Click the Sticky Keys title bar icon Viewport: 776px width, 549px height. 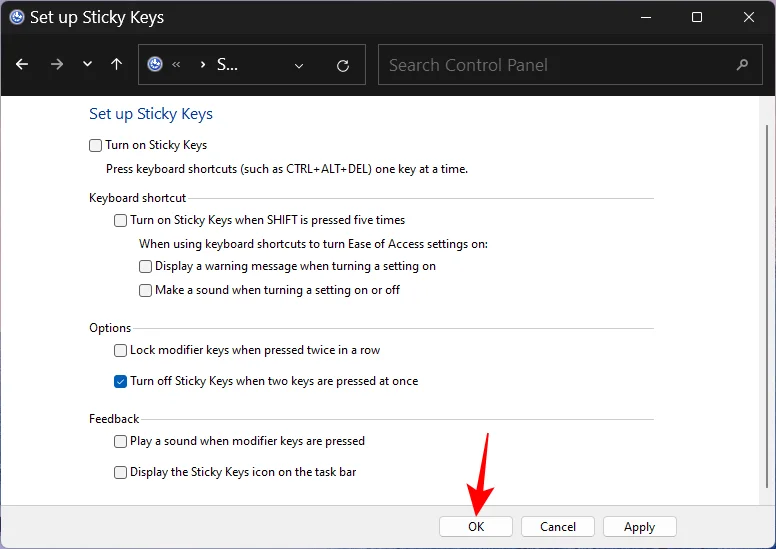coord(17,17)
